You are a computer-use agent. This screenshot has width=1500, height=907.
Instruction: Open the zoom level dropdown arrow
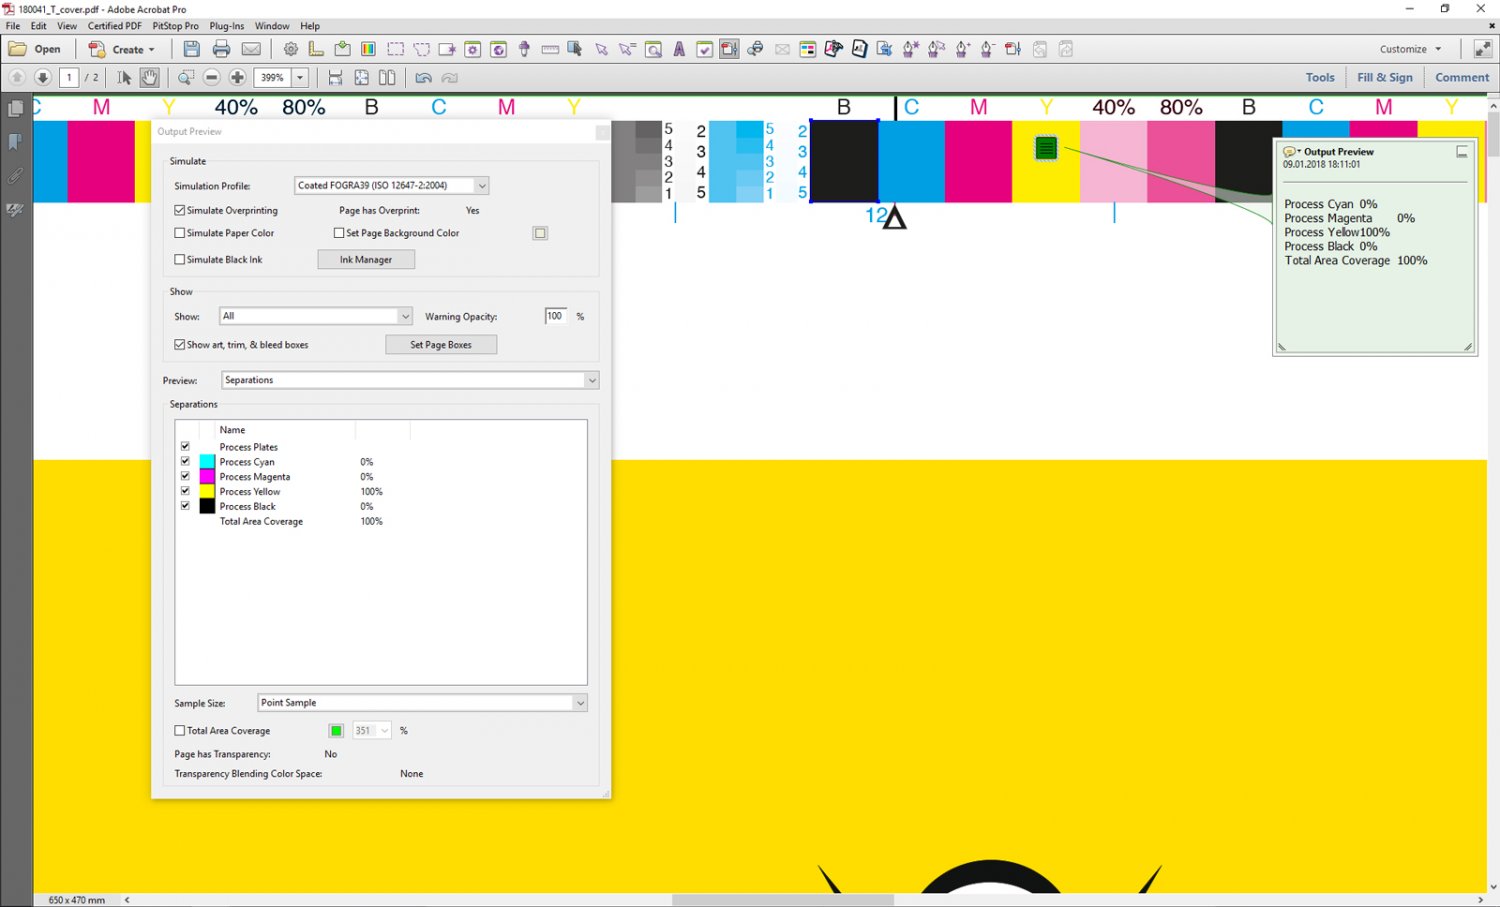300,77
